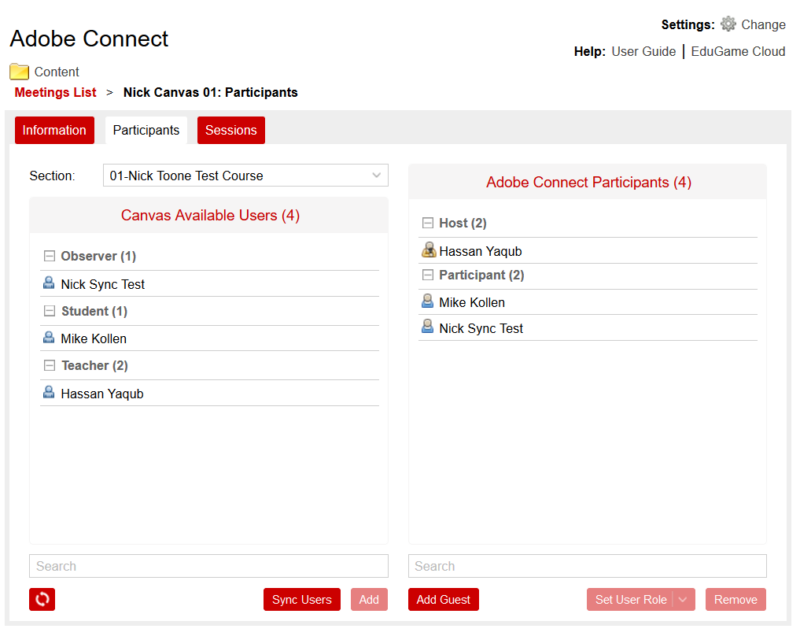Click participant icon beside Mike Kollen in Adobe Connect list
Image resolution: width=800 pixels, height=636 pixels.
(428, 301)
